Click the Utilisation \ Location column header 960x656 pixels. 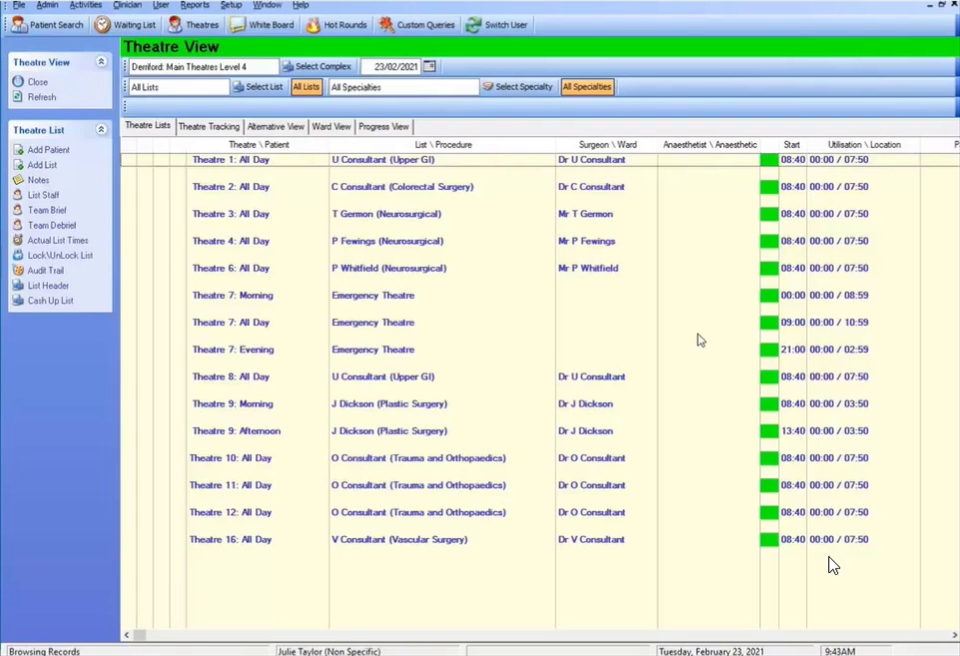pos(864,145)
